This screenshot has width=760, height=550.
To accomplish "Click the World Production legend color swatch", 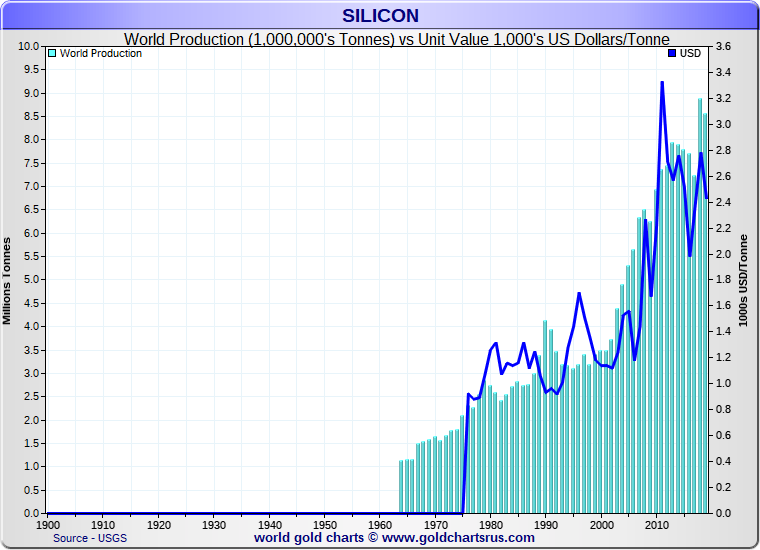I will point(52,53).
